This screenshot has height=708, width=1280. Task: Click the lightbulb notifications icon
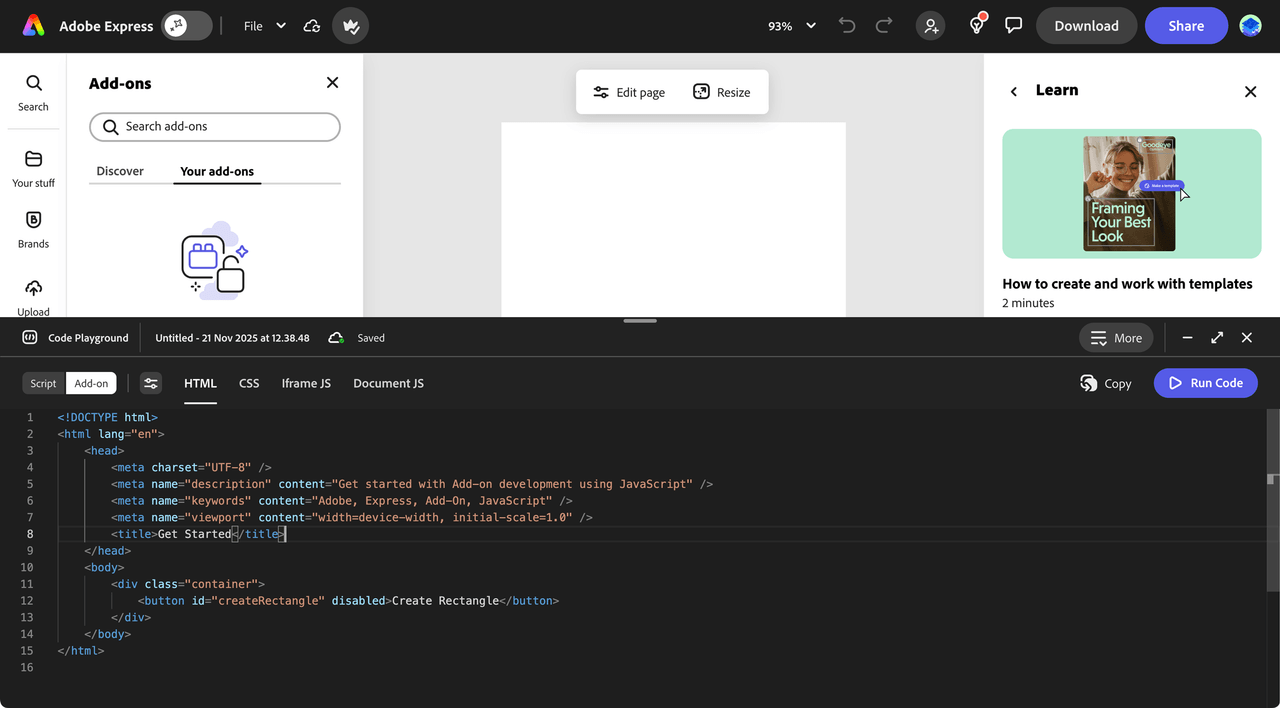click(975, 25)
